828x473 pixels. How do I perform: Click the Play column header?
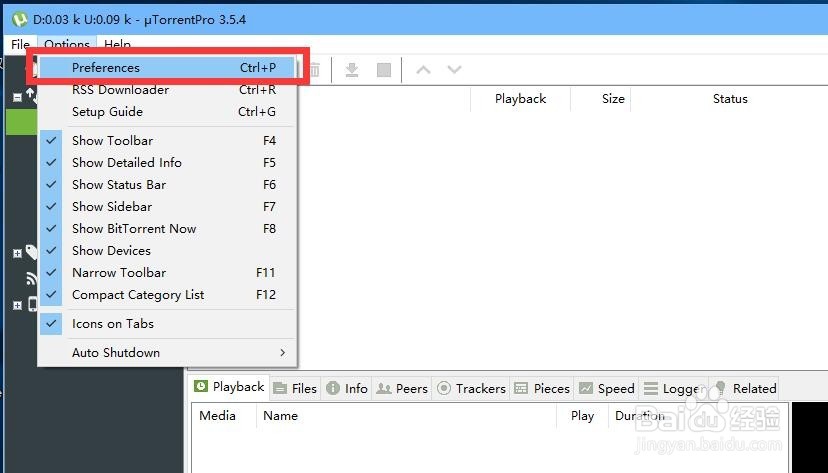point(582,416)
